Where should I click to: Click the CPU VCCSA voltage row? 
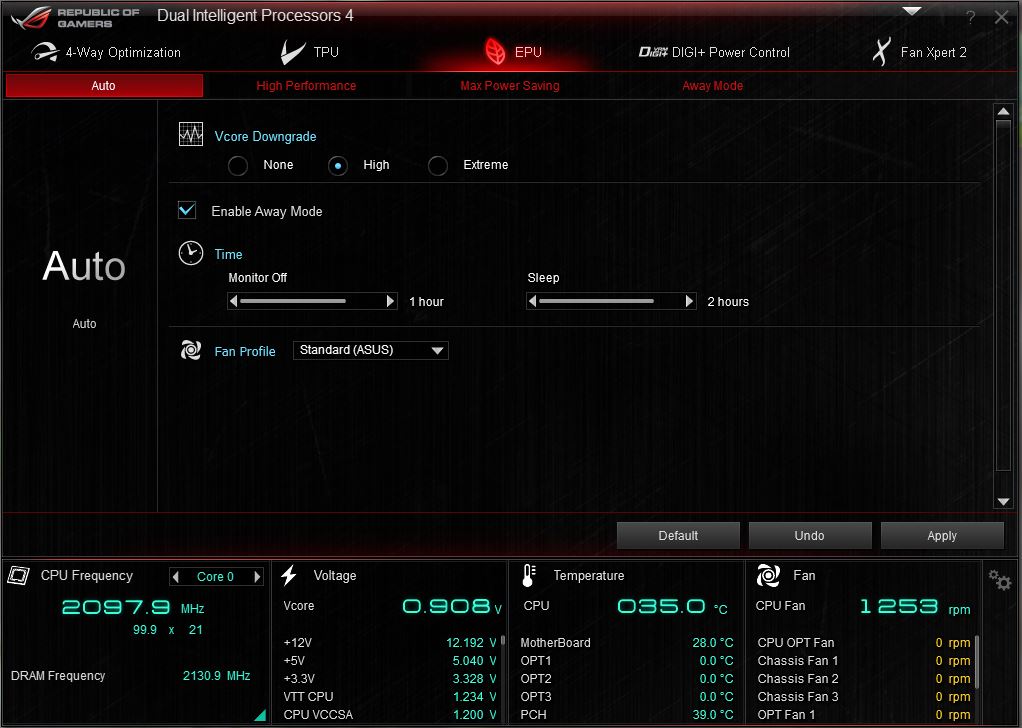tap(390, 715)
